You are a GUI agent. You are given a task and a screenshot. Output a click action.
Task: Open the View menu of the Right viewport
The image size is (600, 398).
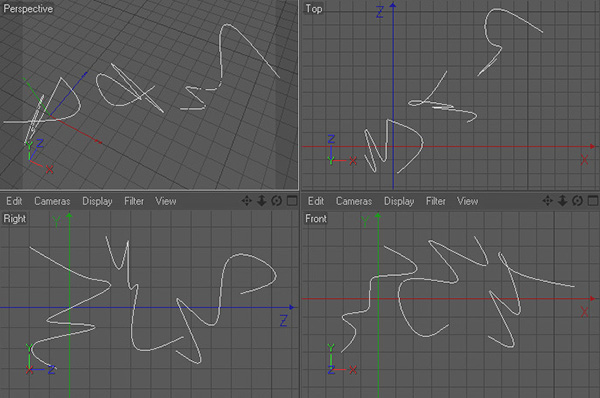point(166,201)
